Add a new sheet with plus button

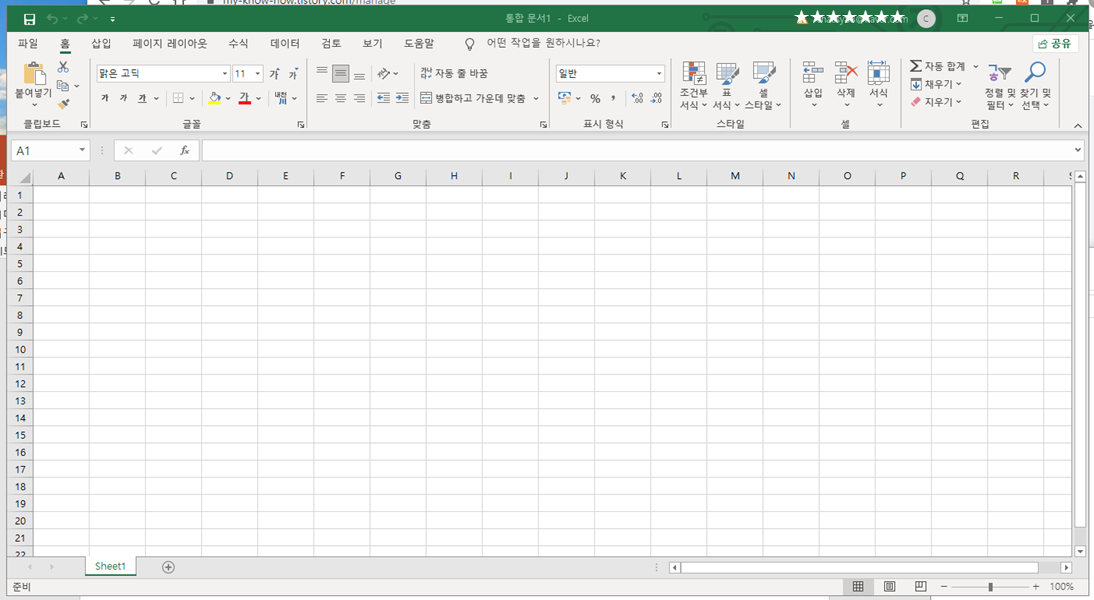(168, 567)
